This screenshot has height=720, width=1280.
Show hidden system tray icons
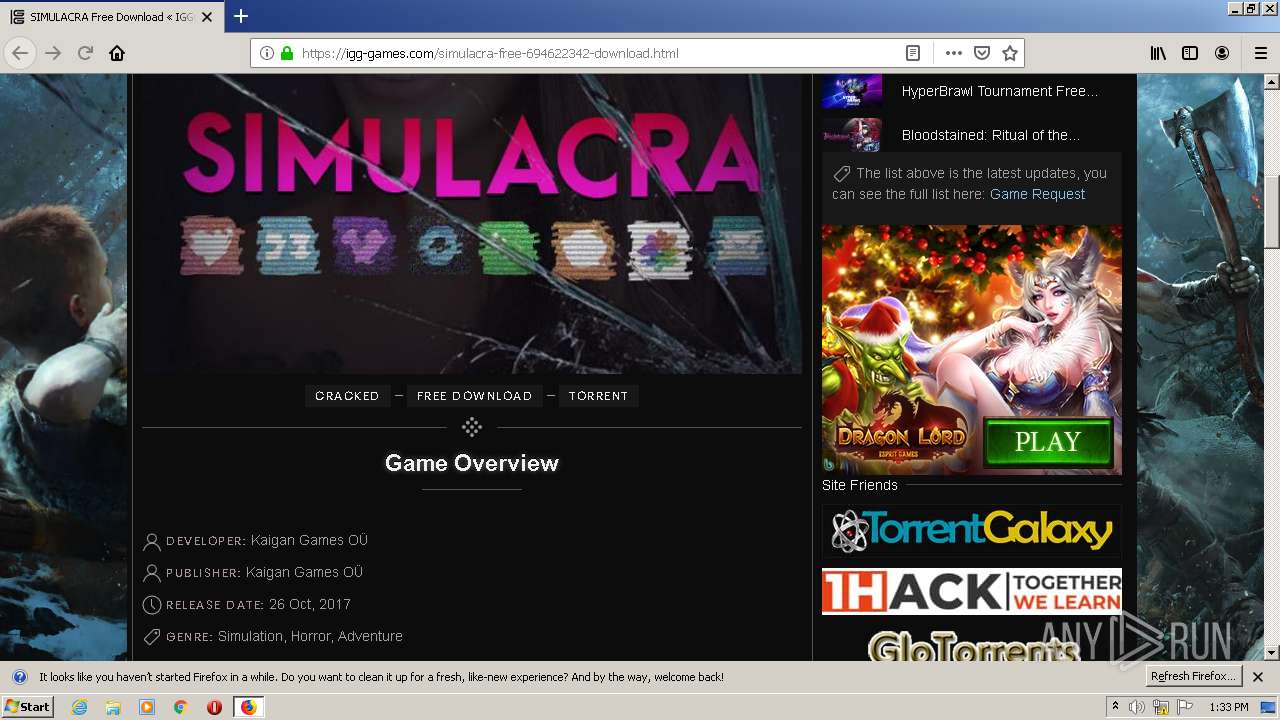pos(1115,707)
